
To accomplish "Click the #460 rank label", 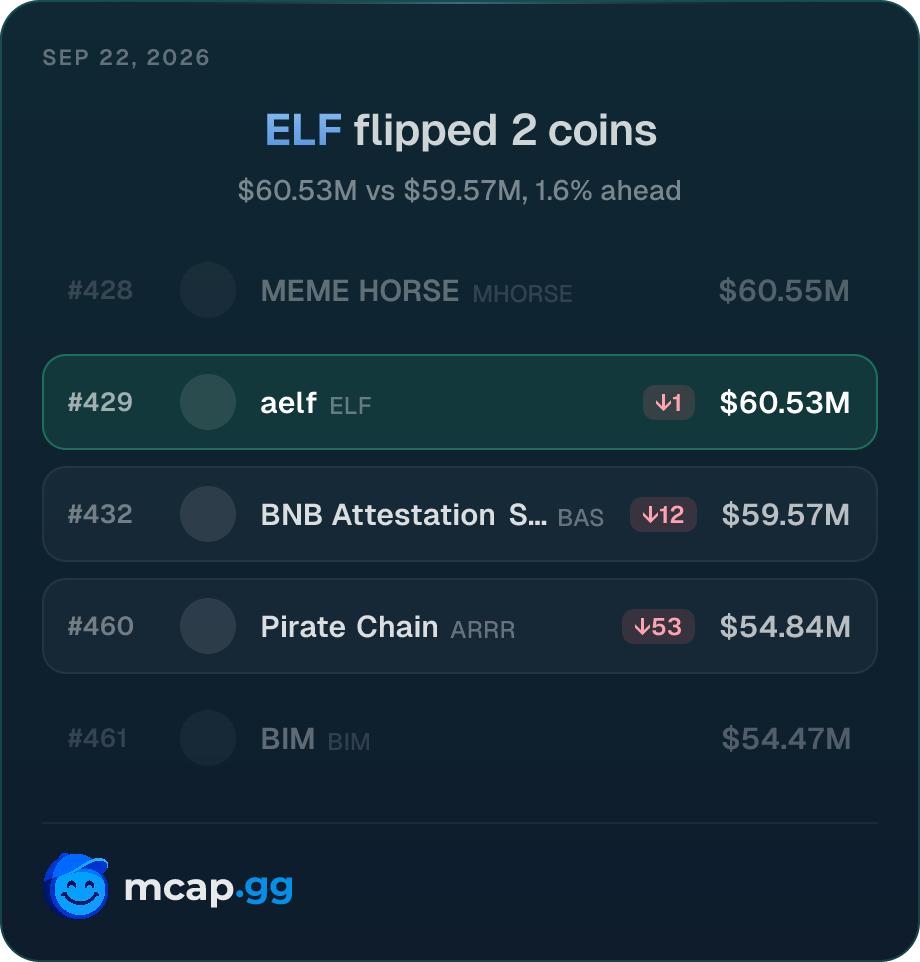I will (x=101, y=626).
